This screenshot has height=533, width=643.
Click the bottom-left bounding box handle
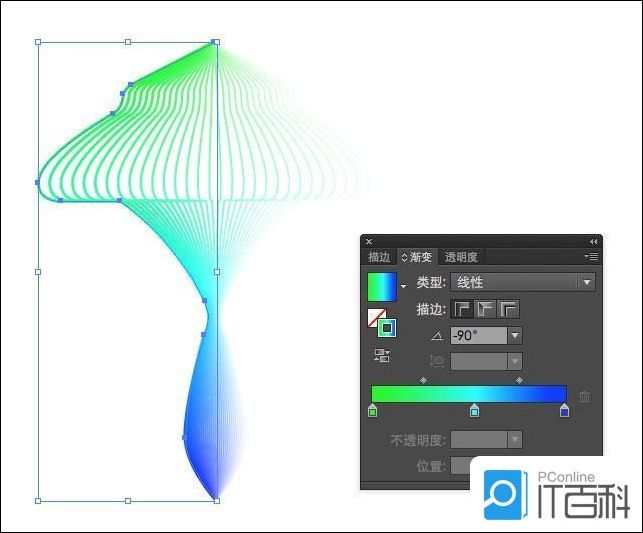coord(38,501)
